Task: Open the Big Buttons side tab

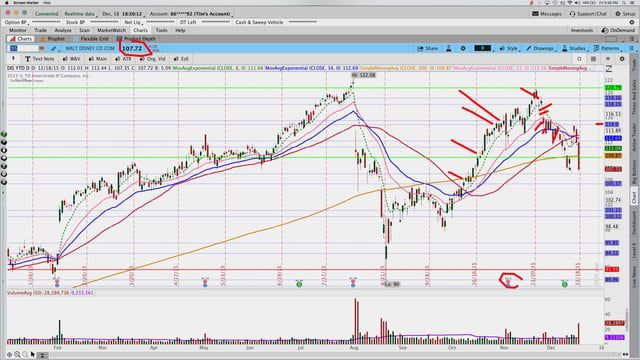Action: coord(634,171)
